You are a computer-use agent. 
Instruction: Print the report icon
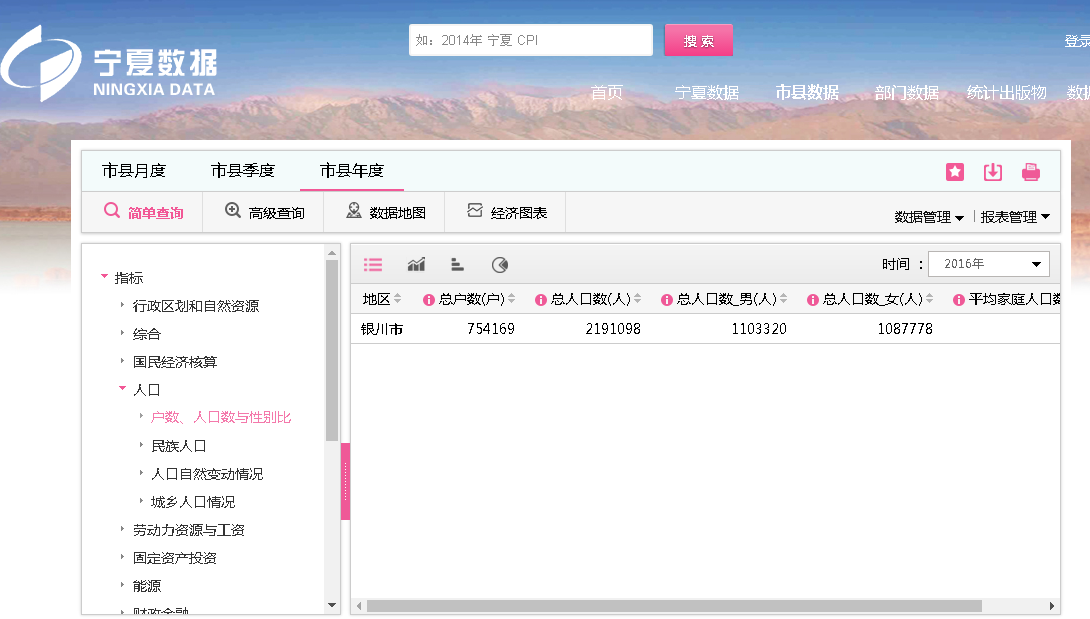[1031, 172]
